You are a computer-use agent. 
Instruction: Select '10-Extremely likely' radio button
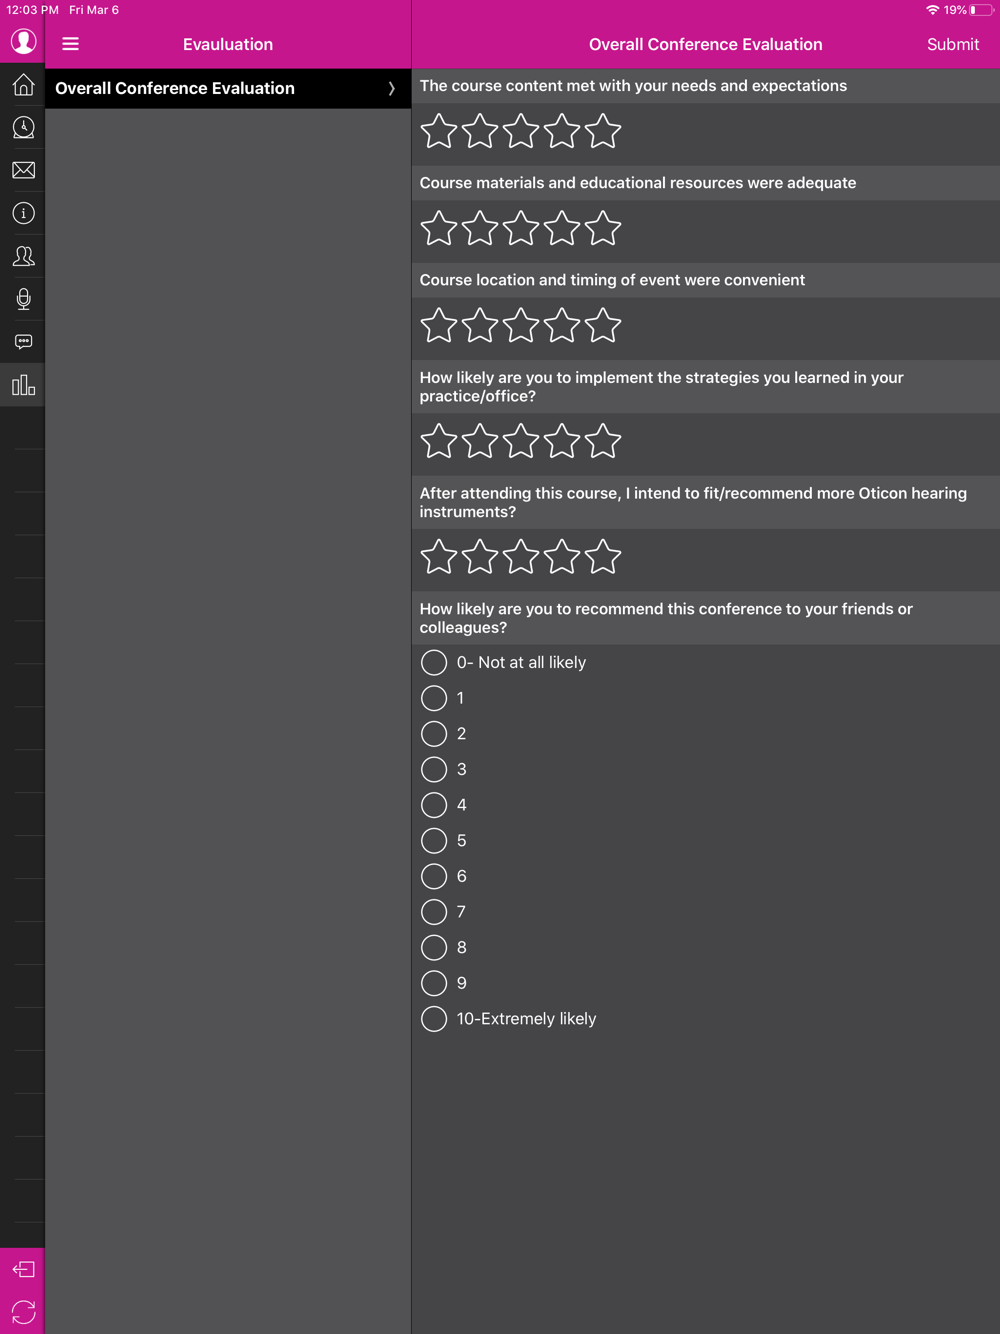click(x=434, y=1019)
